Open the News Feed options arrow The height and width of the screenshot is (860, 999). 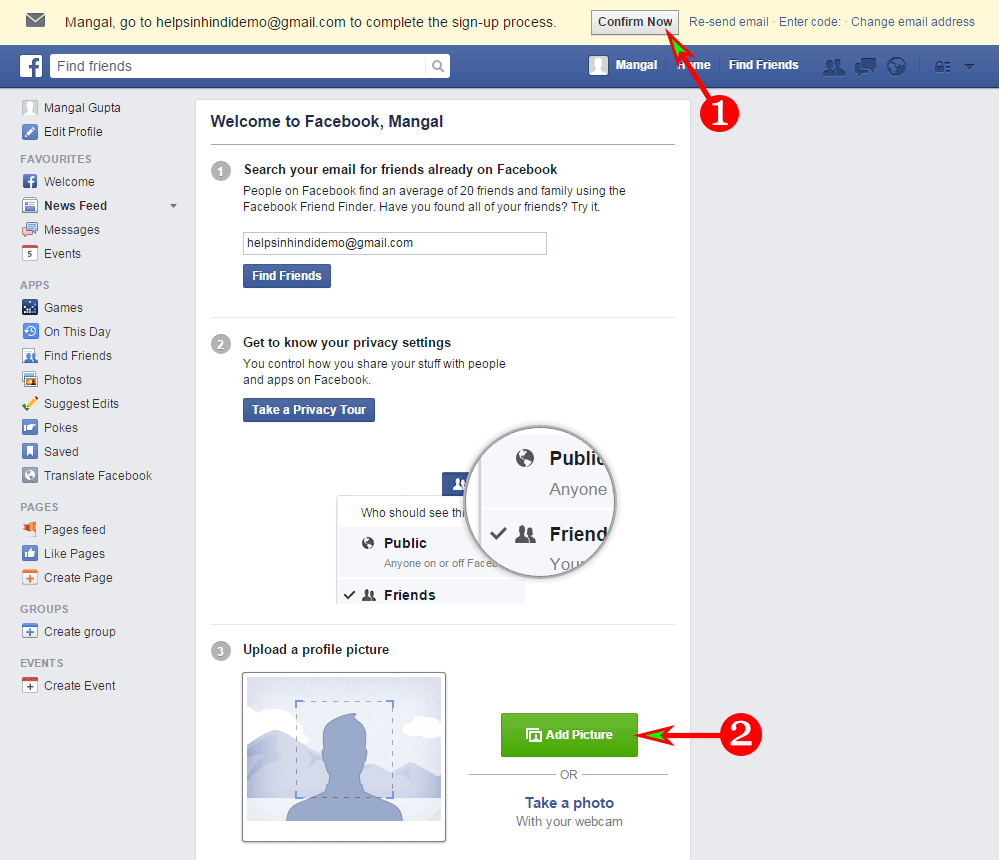(173, 206)
